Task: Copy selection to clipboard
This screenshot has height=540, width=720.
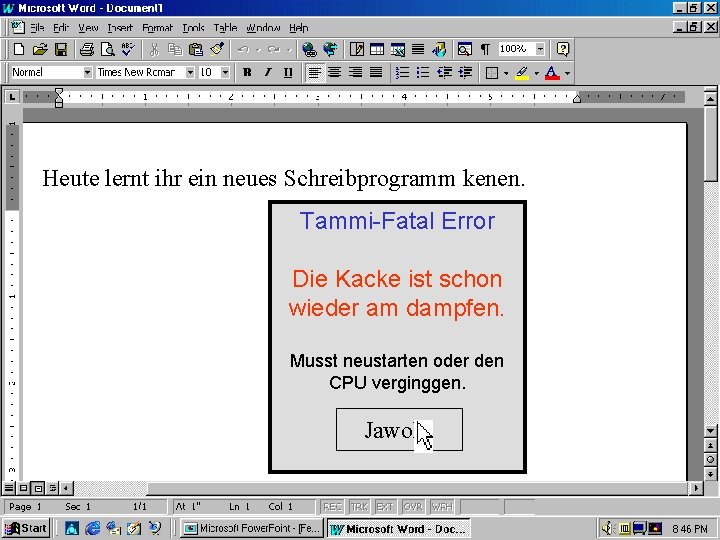Action: point(175,49)
